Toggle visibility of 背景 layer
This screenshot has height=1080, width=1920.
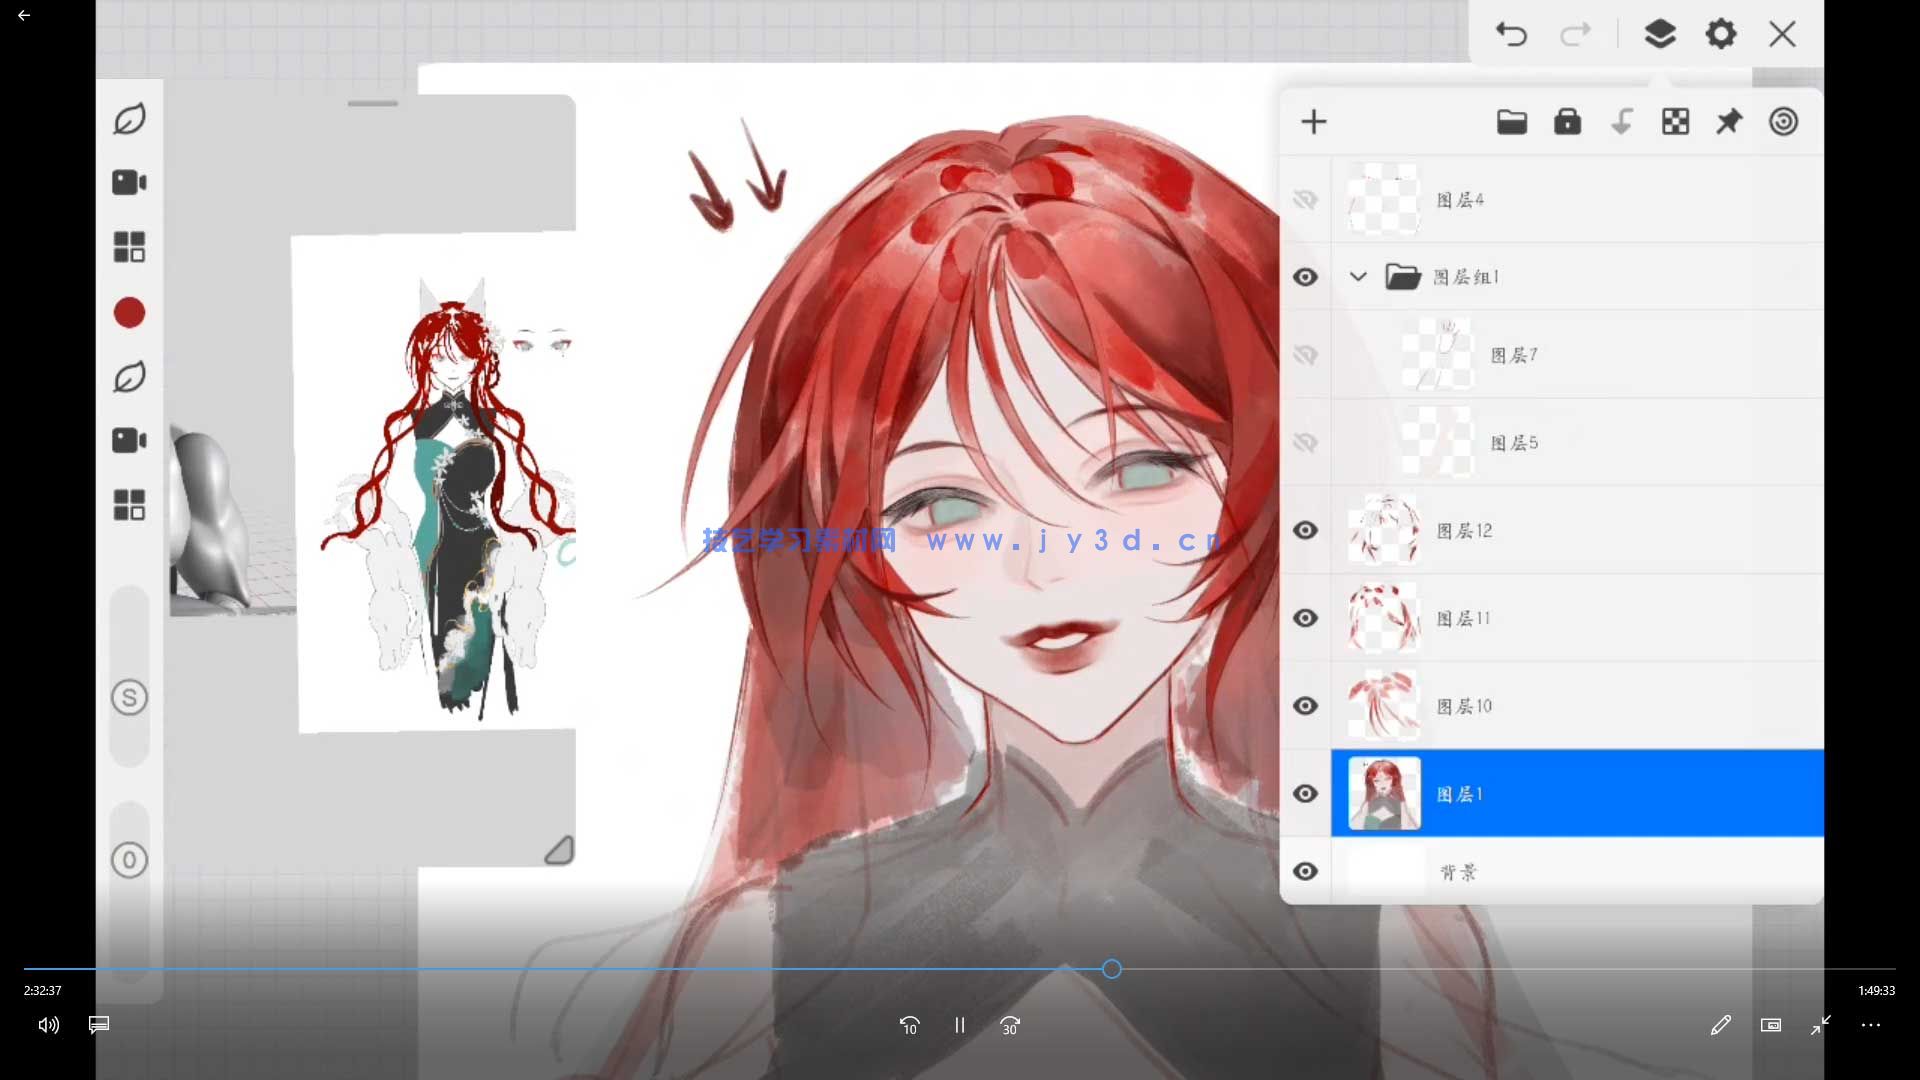pyautogui.click(x=1305, y=871)
